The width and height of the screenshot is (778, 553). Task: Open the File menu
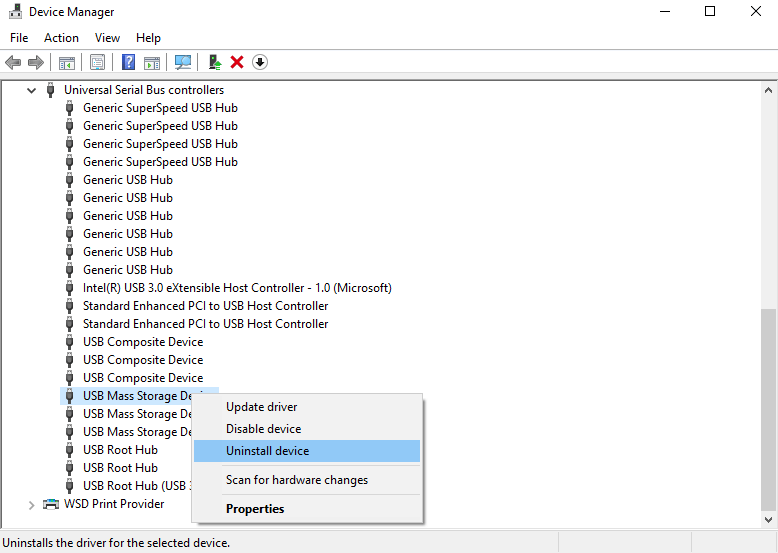tap(19, 38)
